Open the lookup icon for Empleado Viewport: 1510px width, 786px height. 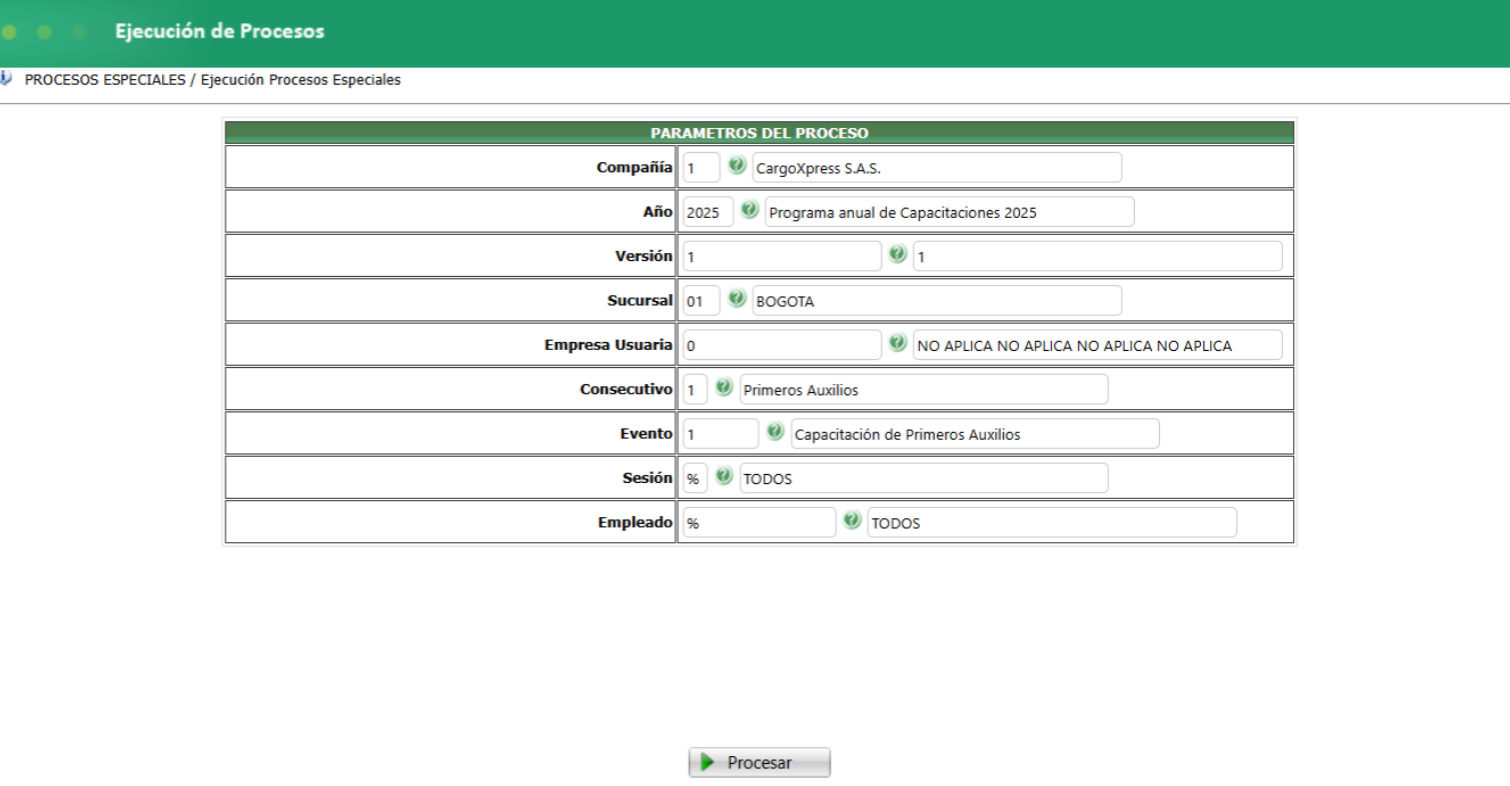(852, 521)
